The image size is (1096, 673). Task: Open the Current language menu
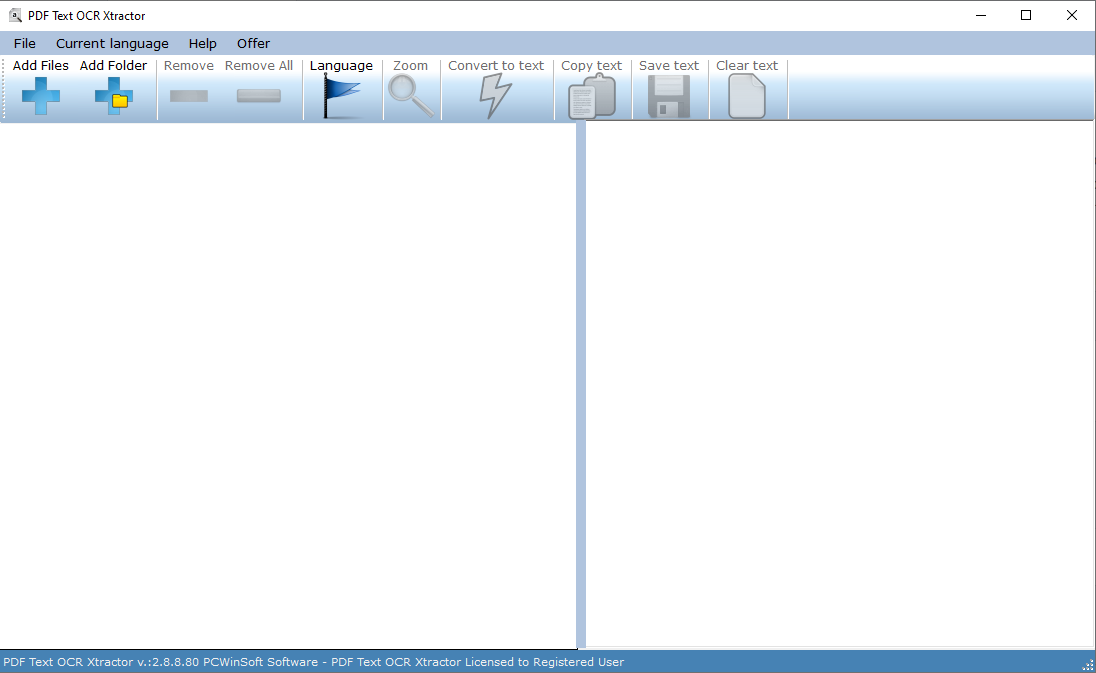coord(112,43)
